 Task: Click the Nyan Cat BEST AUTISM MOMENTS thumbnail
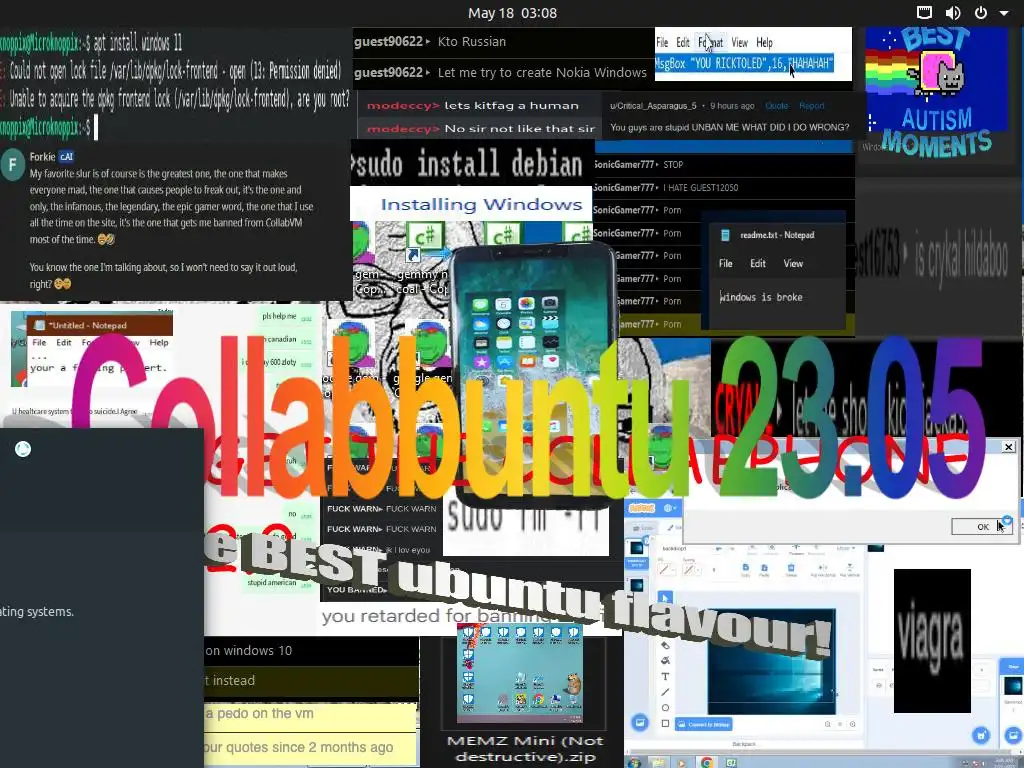click(936, 91)
